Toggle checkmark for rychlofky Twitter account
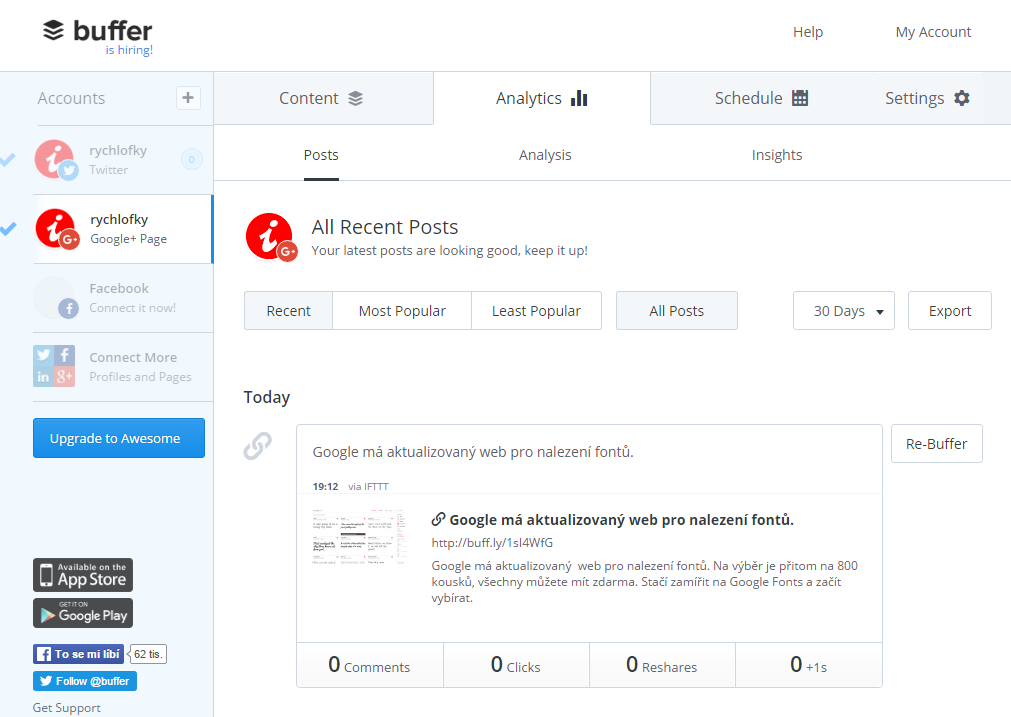The height and width of the screenshot is (717, 1011). (x=8, y=159)
